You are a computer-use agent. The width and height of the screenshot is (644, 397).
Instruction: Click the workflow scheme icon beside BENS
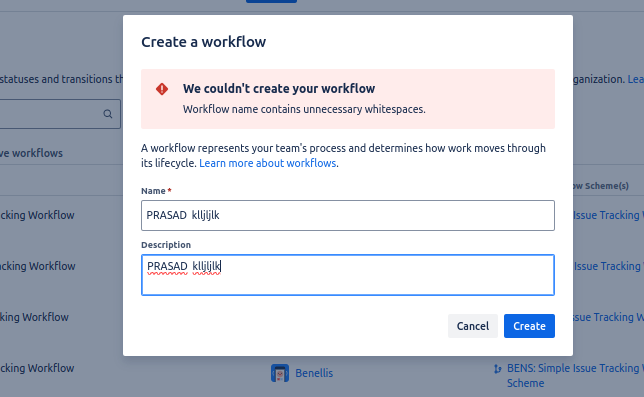click(498, 369)
